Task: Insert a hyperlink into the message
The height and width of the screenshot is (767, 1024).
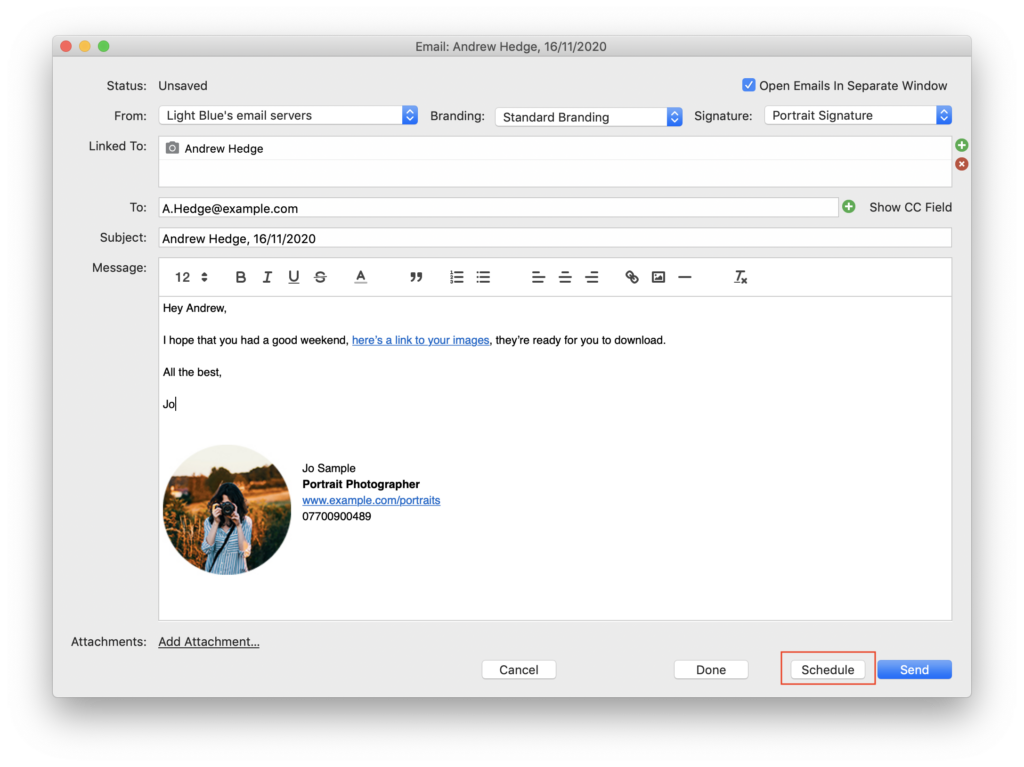Action: tap(631, 277)
